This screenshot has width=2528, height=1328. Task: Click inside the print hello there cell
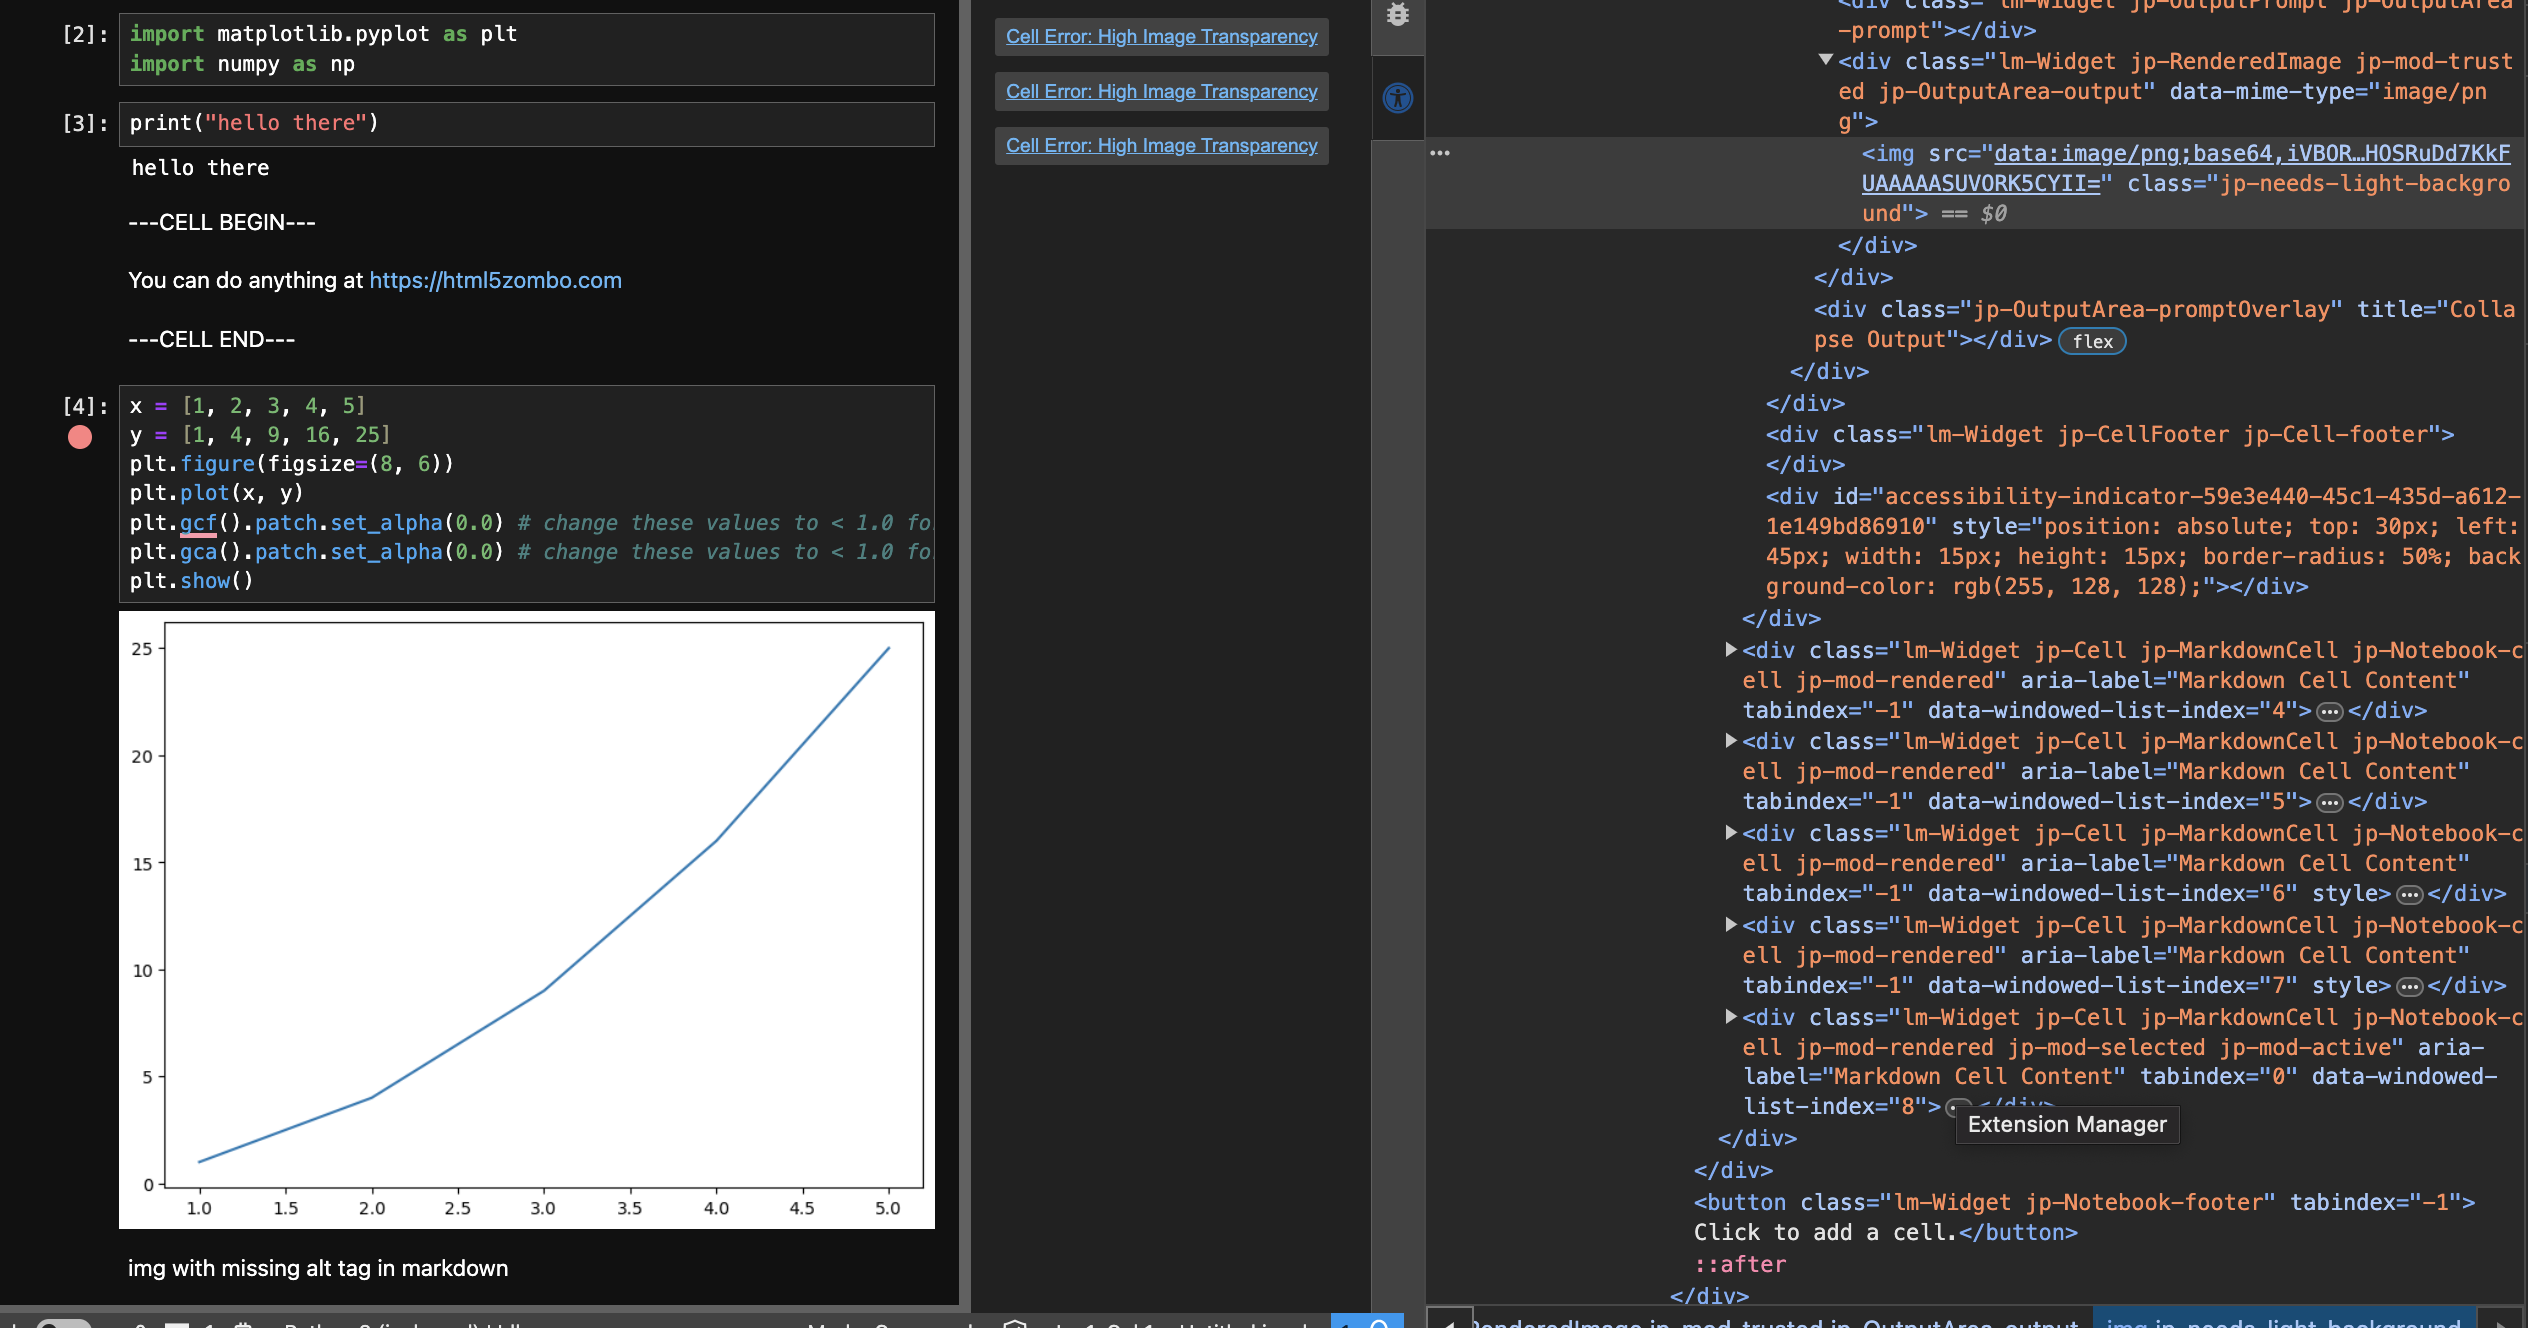[527, 124]
